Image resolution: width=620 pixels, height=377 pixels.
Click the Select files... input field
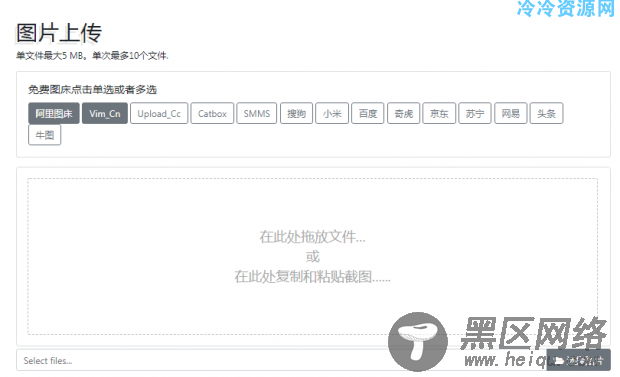(282, 360)
